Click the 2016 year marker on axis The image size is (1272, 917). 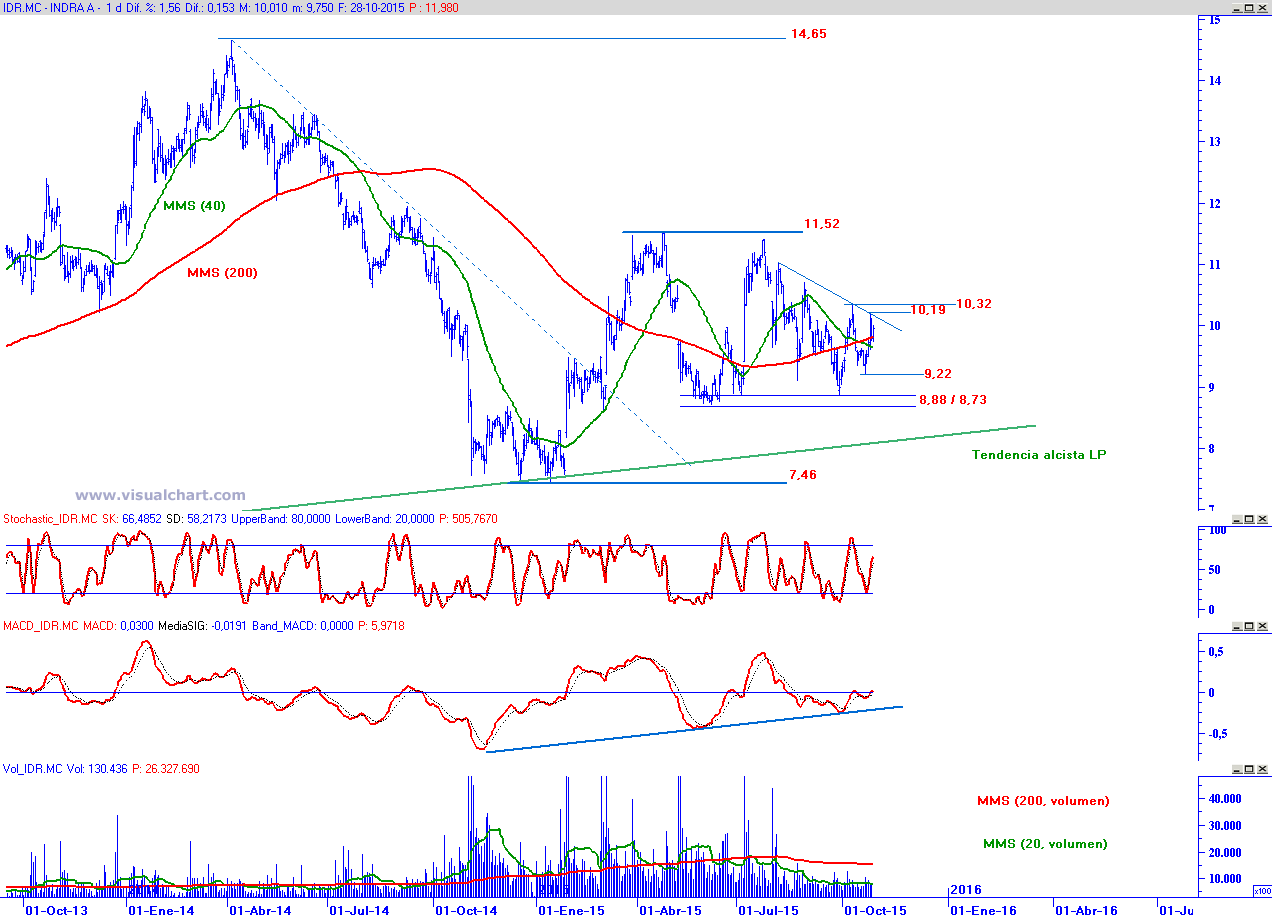pos(964,890)
